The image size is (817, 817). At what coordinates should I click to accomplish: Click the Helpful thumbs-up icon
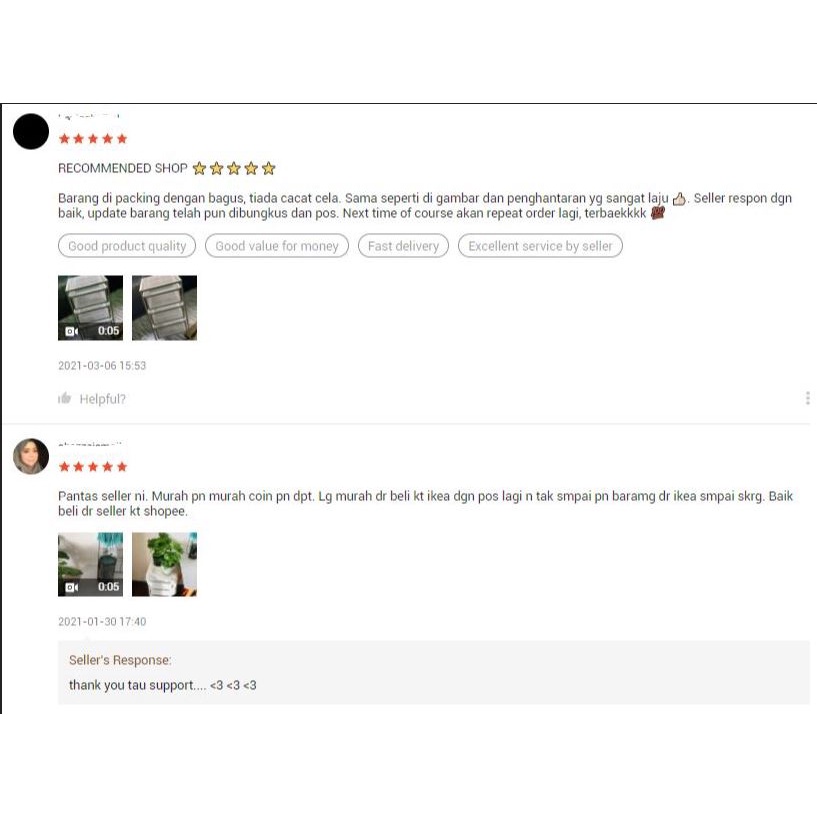65,399
